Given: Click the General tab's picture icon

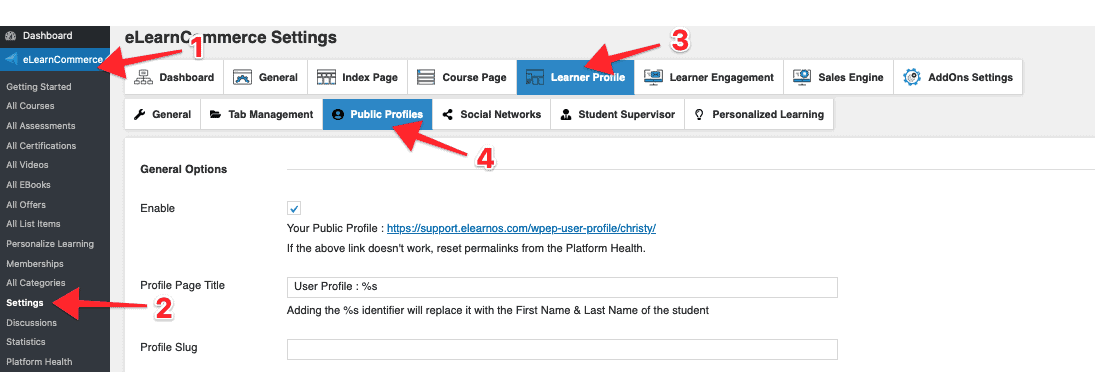Looking at the screenshot, I should click(242, 77).
